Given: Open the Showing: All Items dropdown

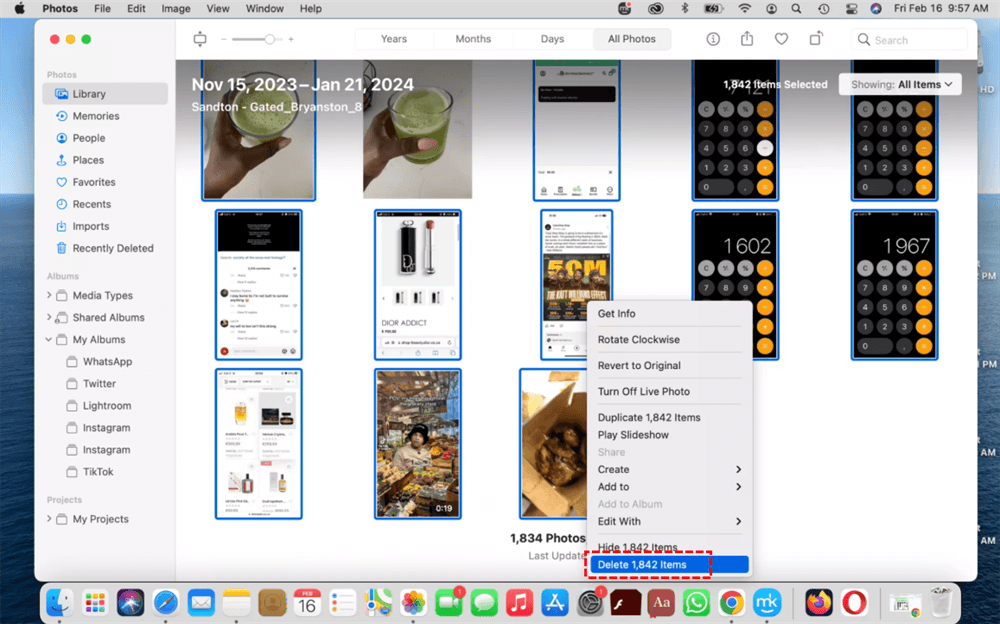Looking at the screenshot, I should tap(900, 85).
